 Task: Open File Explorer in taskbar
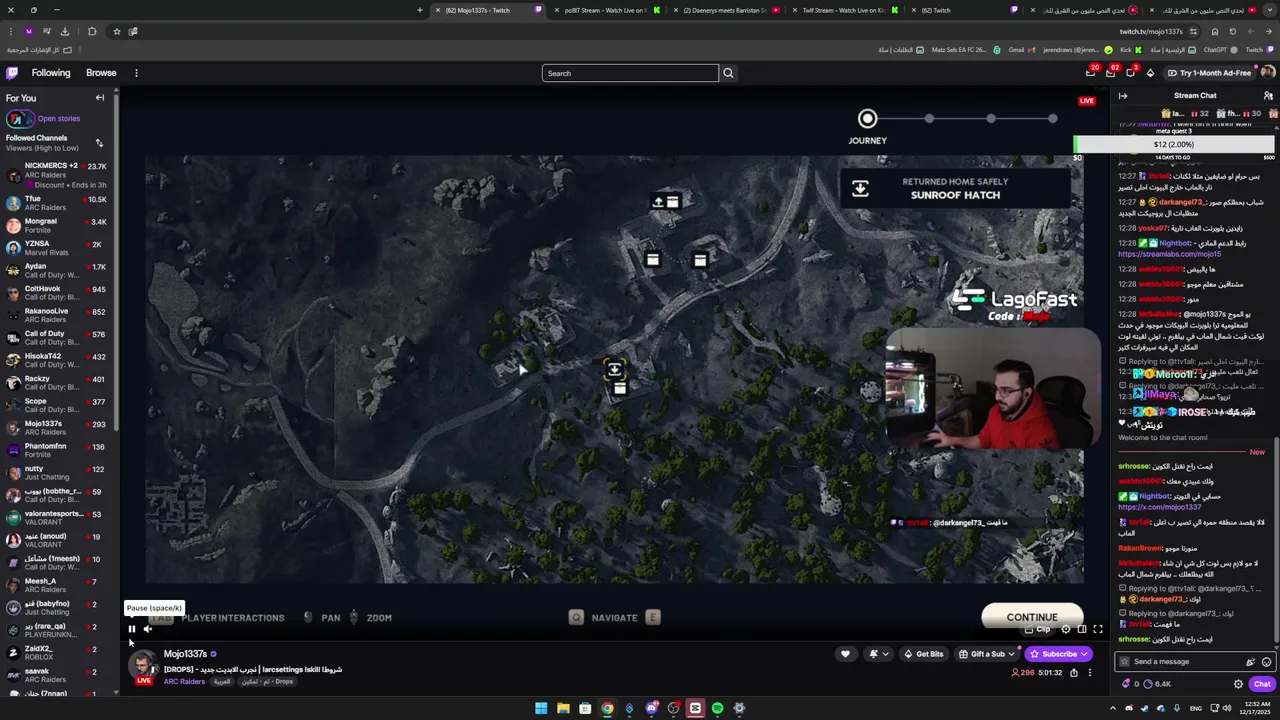563,708
